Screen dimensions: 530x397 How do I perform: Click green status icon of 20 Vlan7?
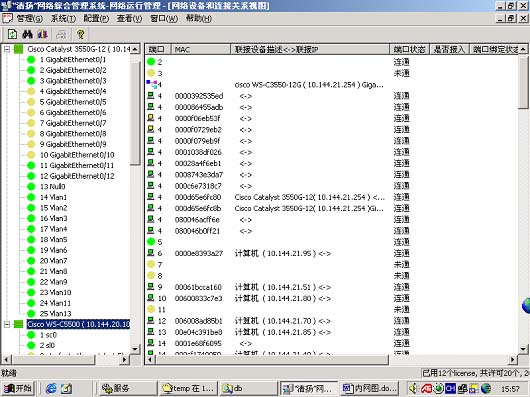(31, 261)
